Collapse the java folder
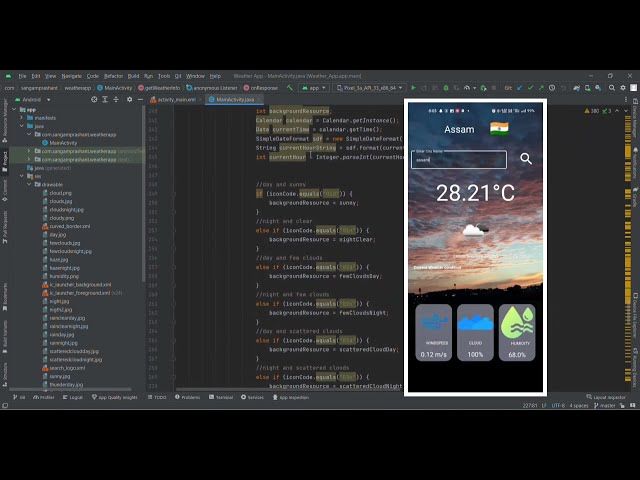The height and width of the screenshot is (480, 640). point(22,126)
